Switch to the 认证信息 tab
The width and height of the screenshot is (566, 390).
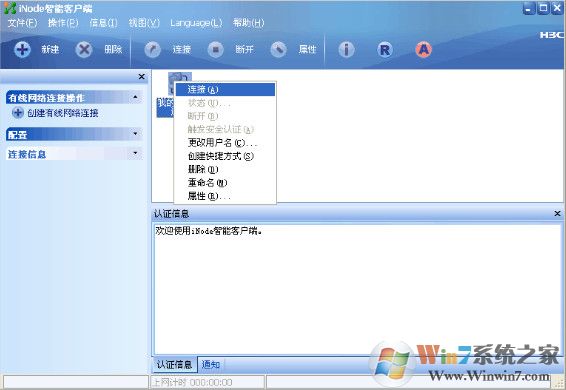click(x=174, y=365)
